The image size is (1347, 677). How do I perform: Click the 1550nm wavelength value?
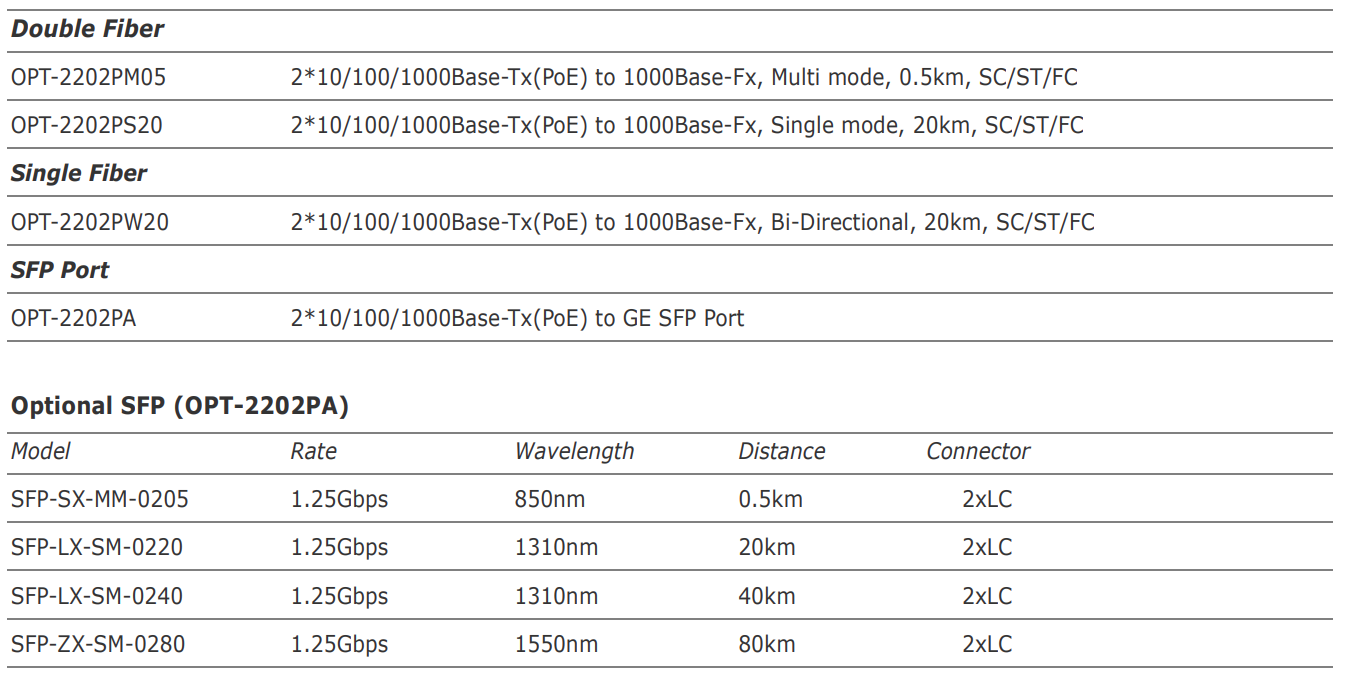556,644
